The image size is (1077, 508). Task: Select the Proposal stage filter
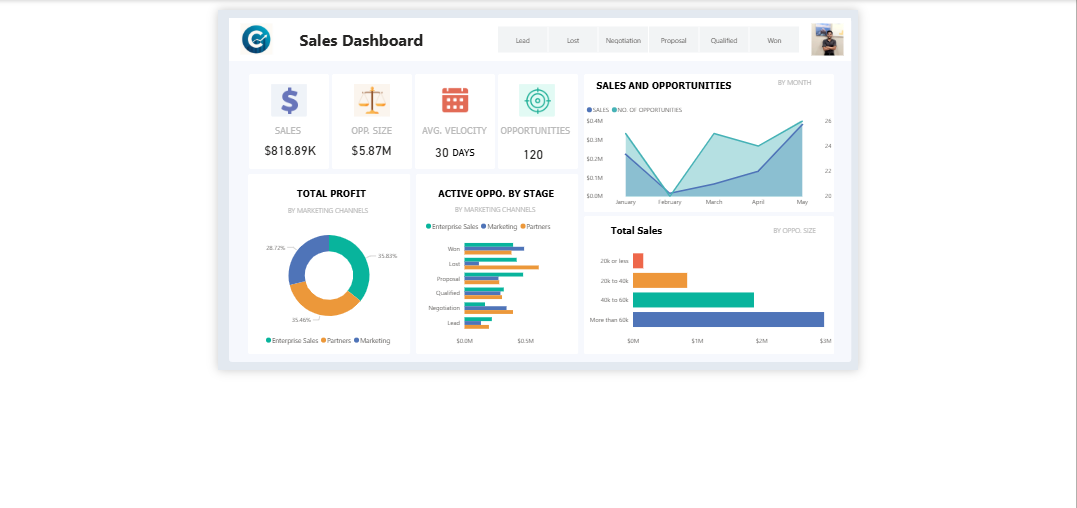[673, 41]
